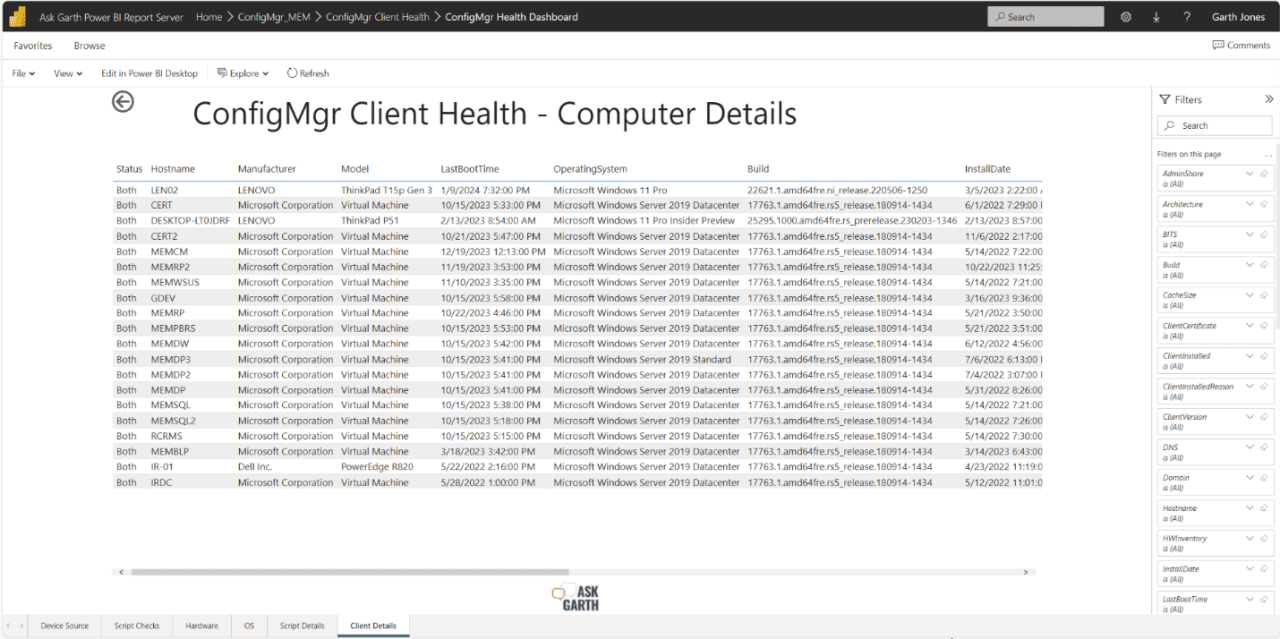1280x639 pixels.
Task: Expand the Build filter card
Action: [x=1249, y=265]
